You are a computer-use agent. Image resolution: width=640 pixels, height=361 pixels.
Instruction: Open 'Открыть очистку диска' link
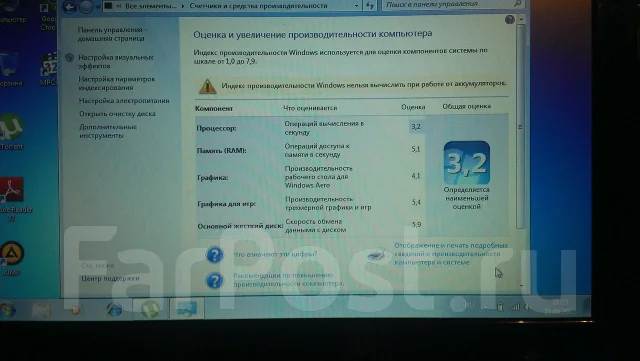coord(117,114)
